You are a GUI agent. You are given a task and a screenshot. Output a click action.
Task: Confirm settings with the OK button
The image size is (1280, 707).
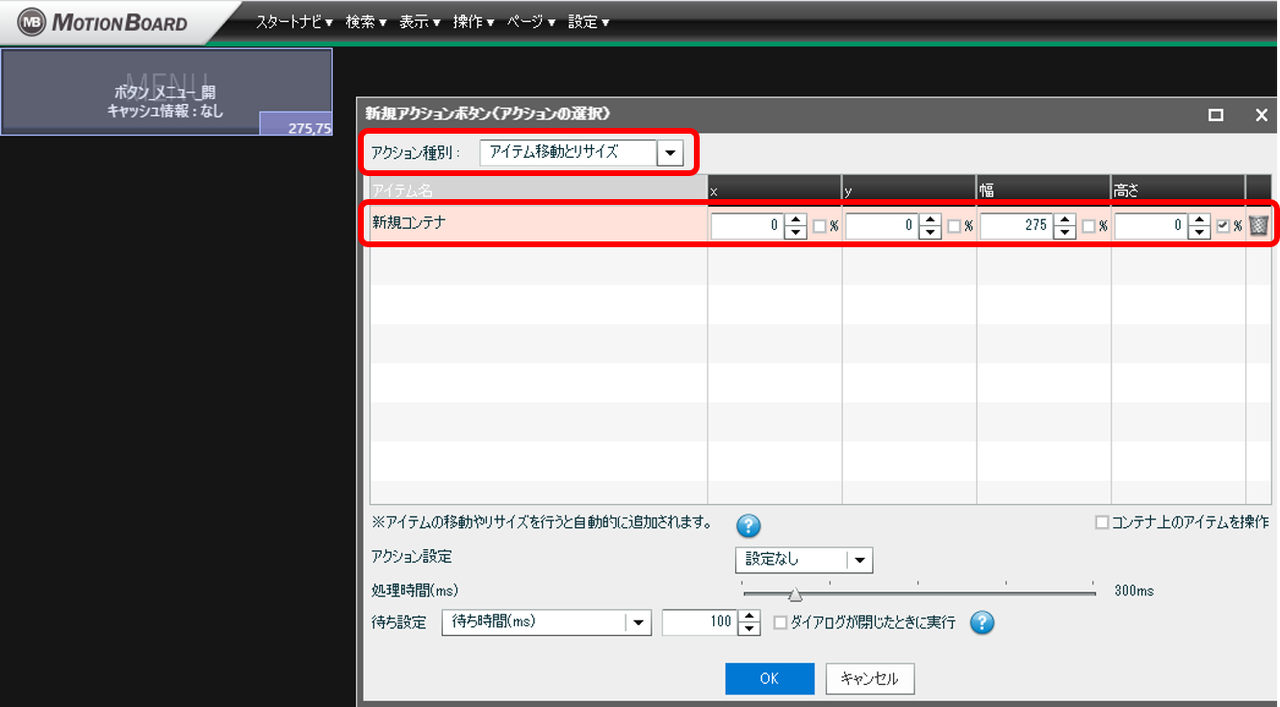tap(769, 678)
